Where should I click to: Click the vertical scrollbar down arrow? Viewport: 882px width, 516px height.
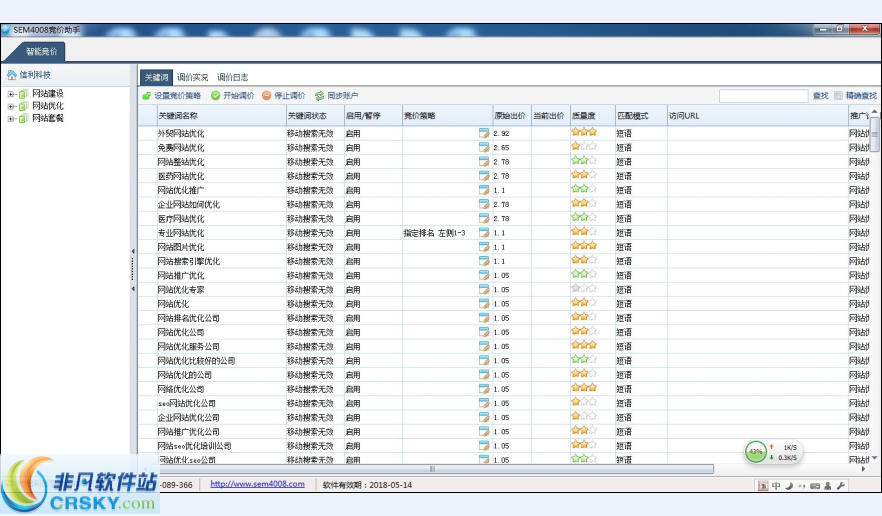coord(874,458)
